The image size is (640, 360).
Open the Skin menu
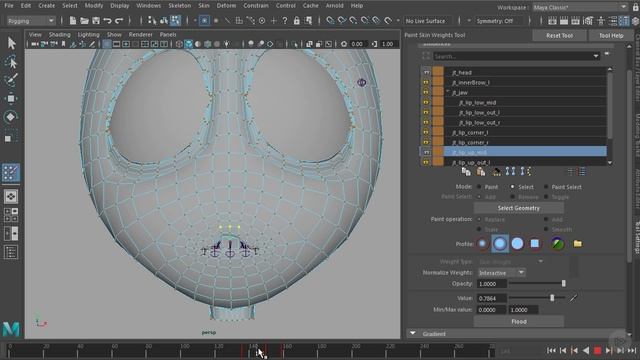point(204,6)
